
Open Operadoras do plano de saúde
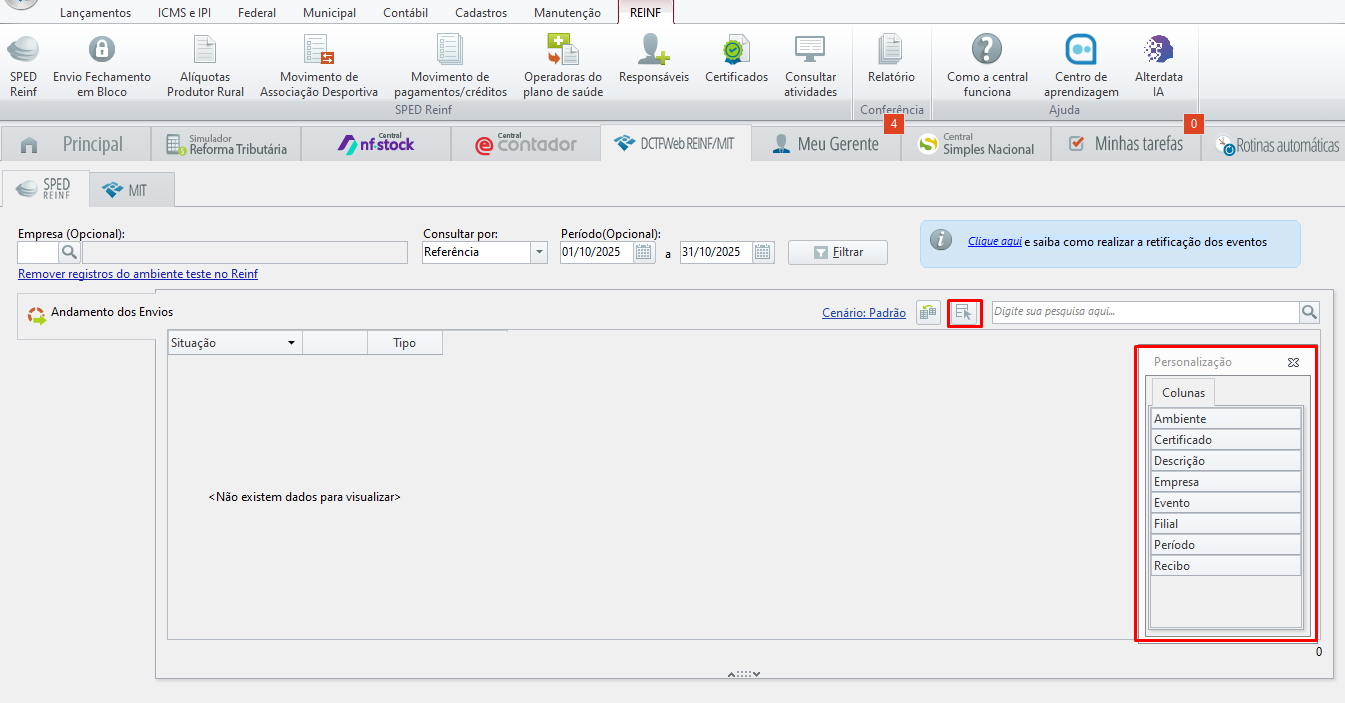[562, 66]
